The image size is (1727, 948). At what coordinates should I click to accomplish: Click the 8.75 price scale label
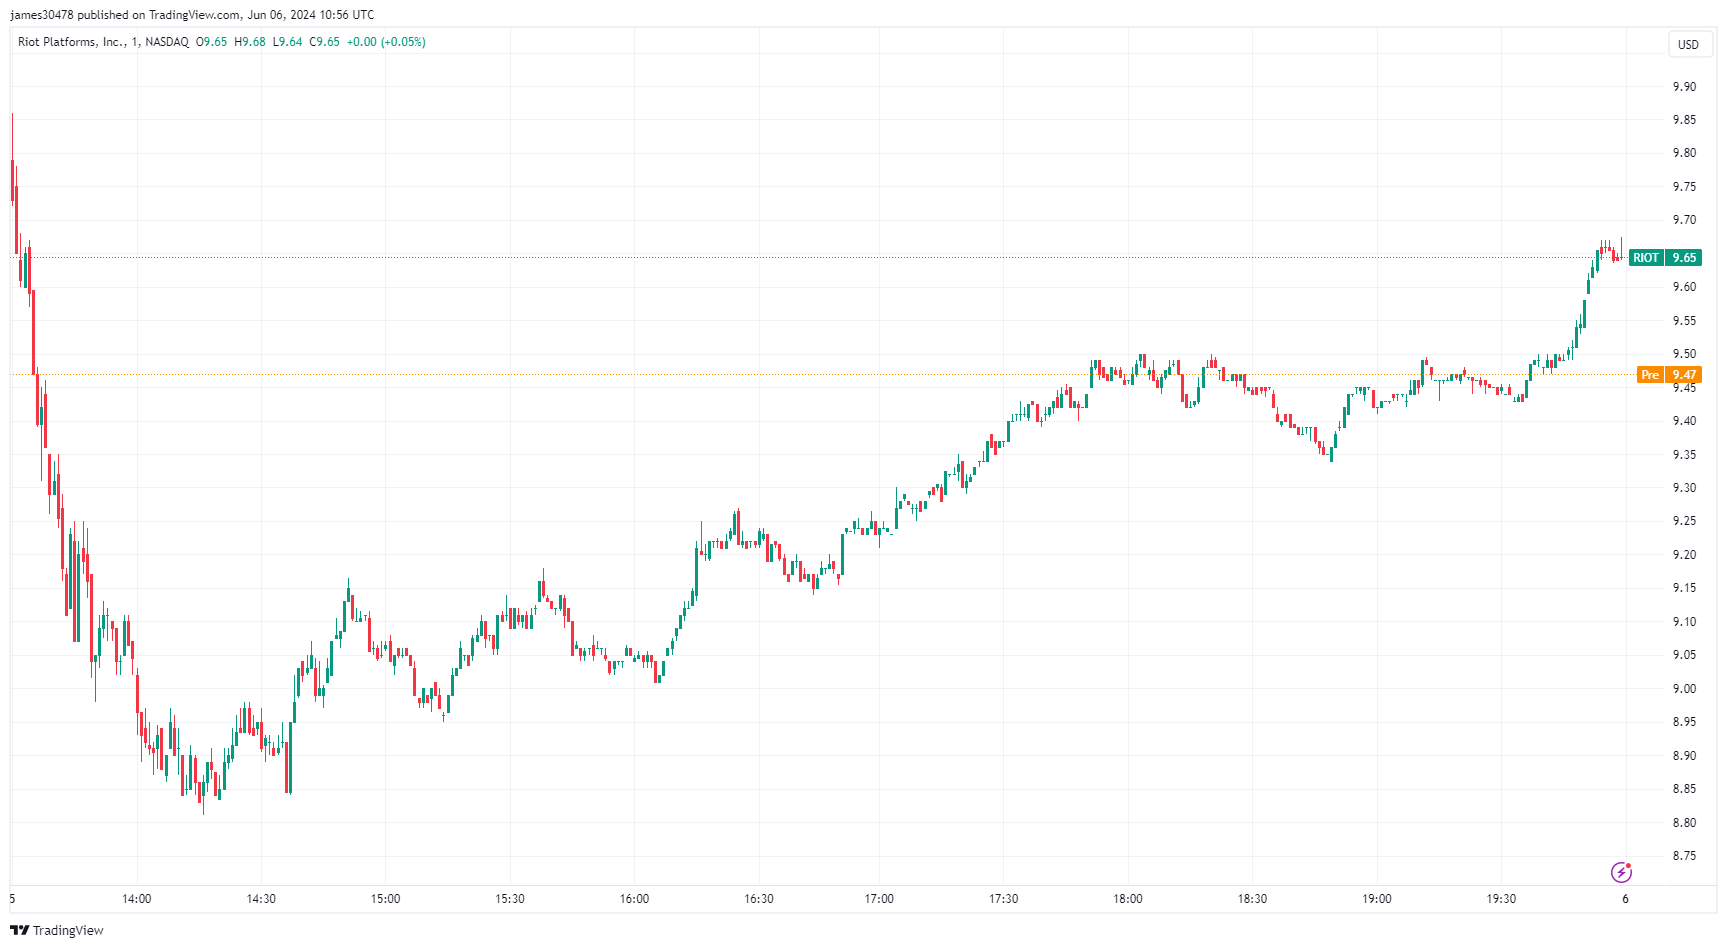point(1684,856)
